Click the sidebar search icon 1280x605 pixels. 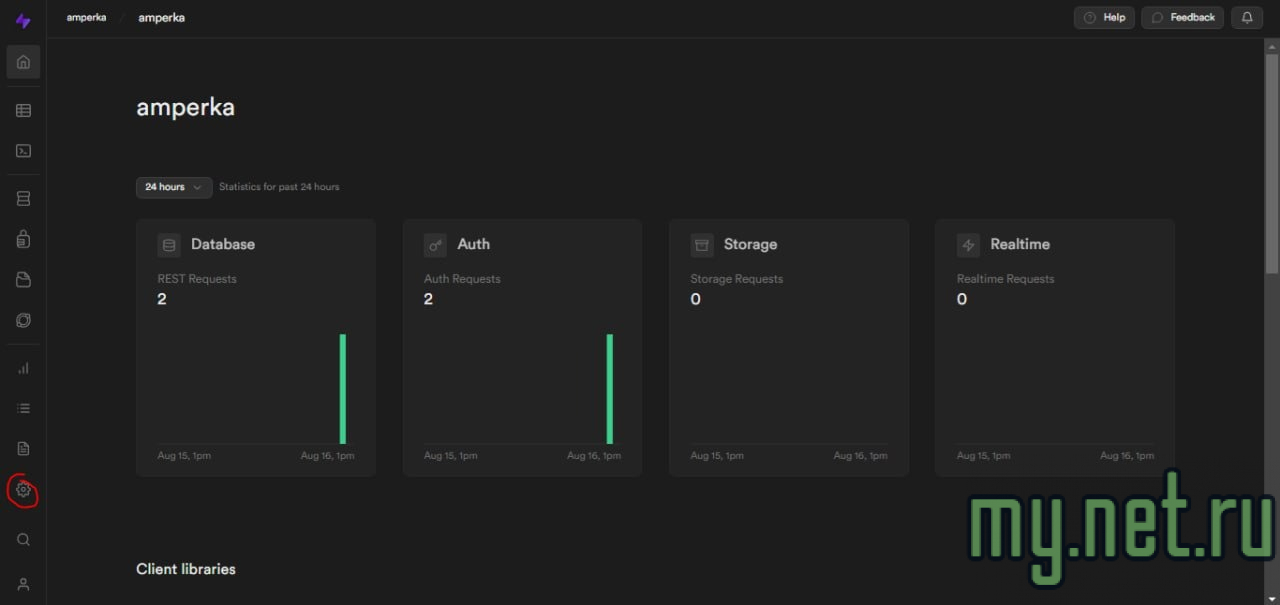tap(23, 540)
